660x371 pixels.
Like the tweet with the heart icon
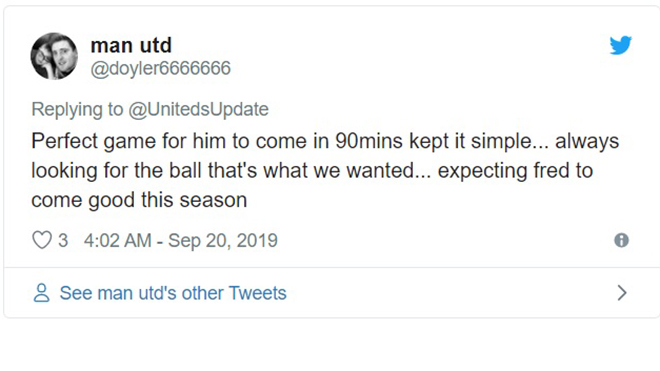42,240
